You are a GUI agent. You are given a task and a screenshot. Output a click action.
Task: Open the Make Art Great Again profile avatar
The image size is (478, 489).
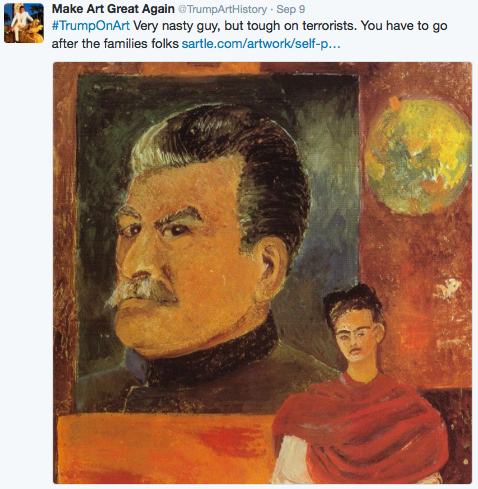(x=24, y=23)
